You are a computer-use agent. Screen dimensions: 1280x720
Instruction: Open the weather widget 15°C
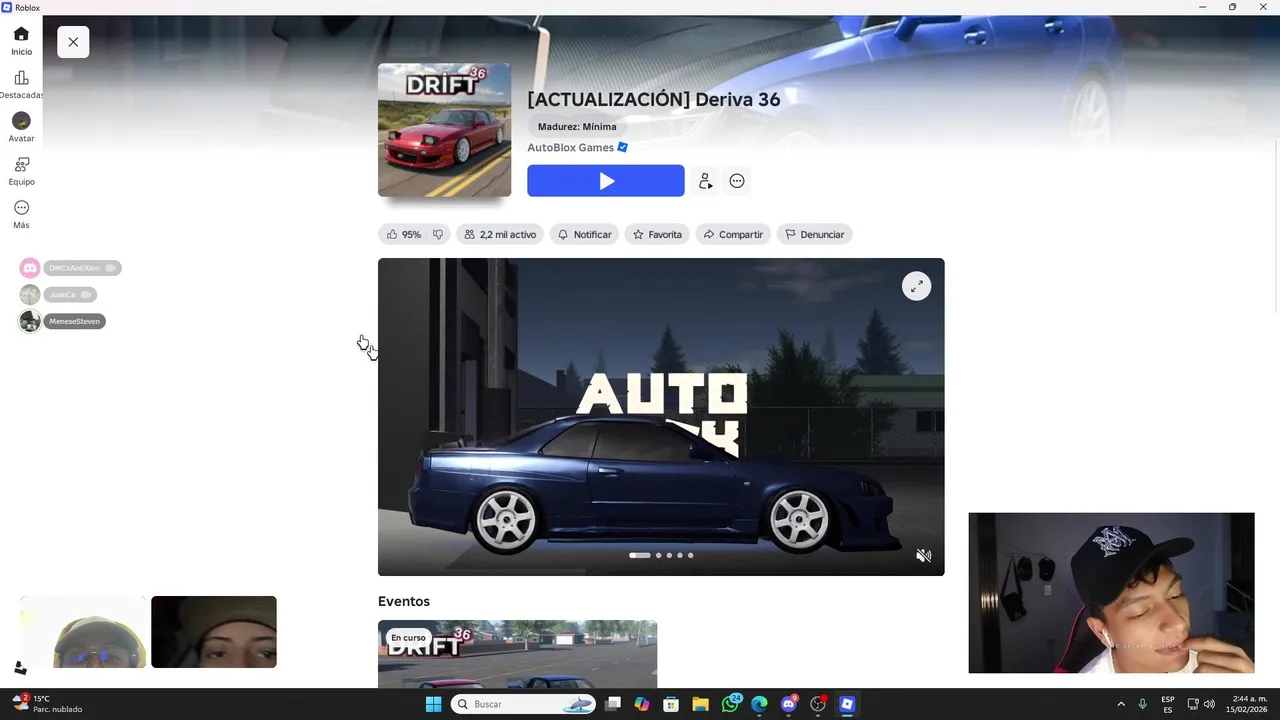[48, 704]
